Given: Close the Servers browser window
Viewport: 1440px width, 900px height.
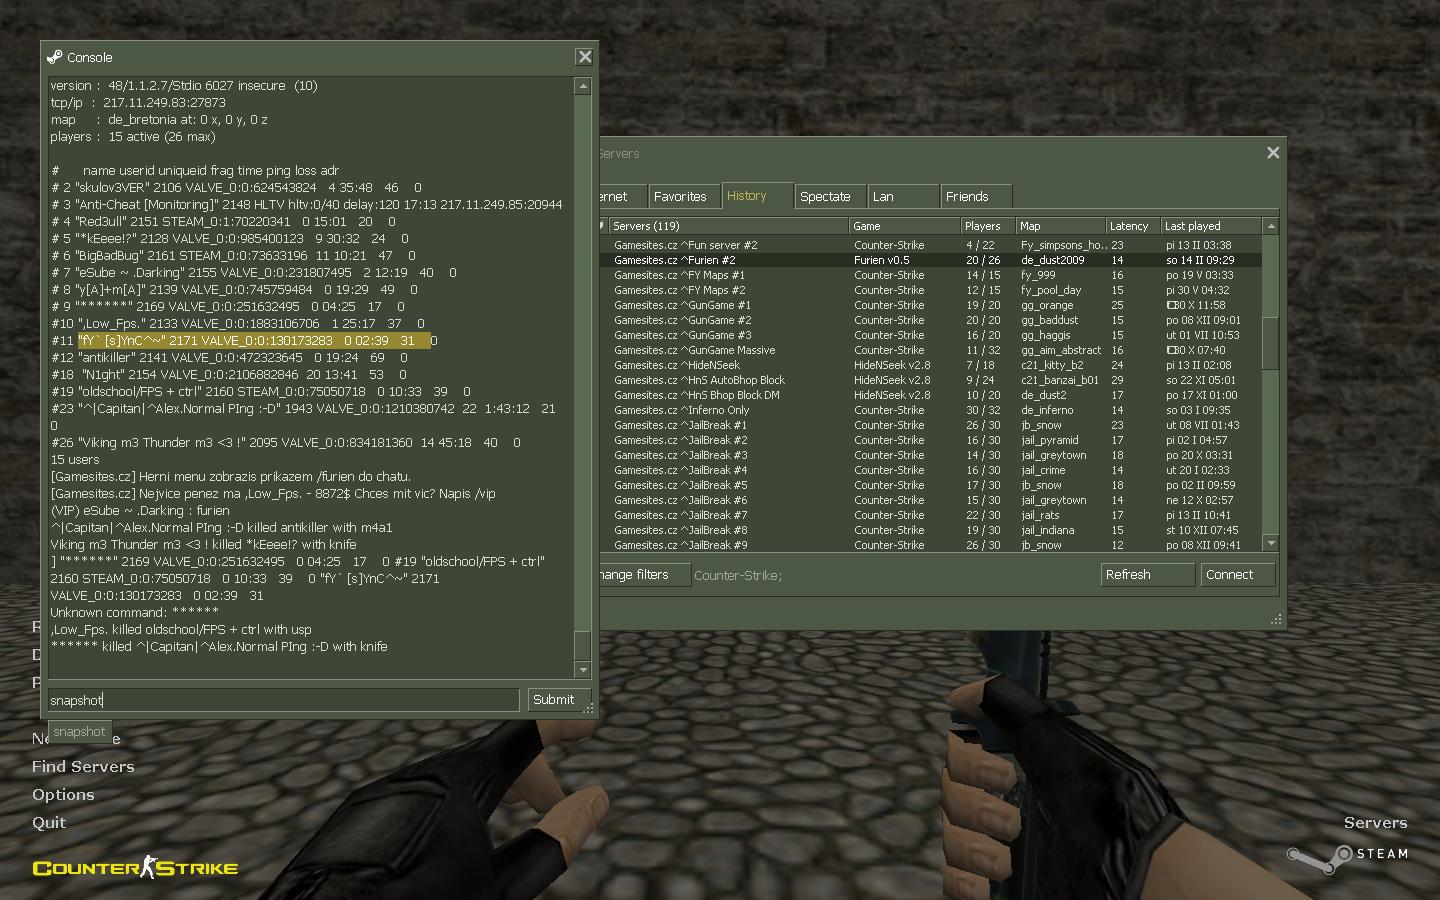Looking at the screenshot, I should [x=1272, y=153].
